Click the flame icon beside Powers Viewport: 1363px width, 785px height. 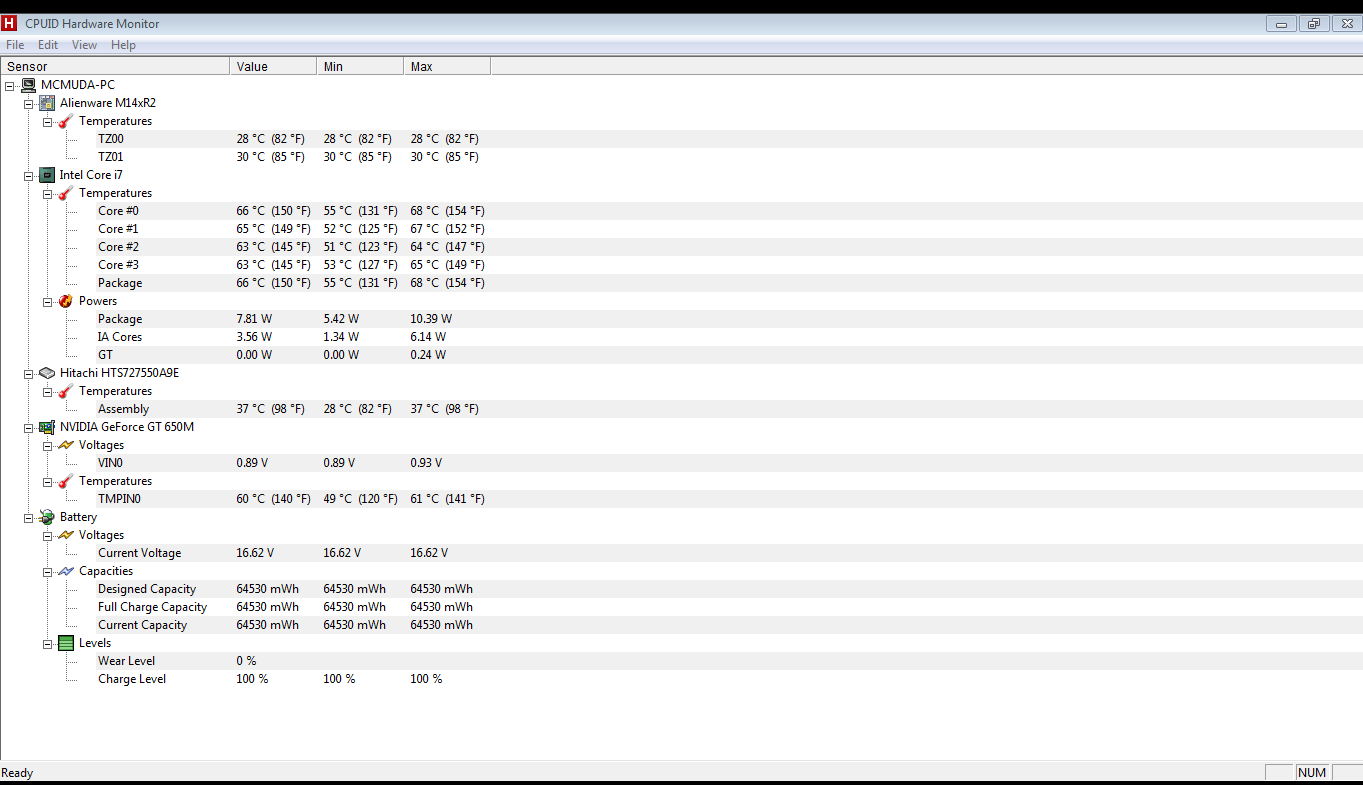(66, 301)
